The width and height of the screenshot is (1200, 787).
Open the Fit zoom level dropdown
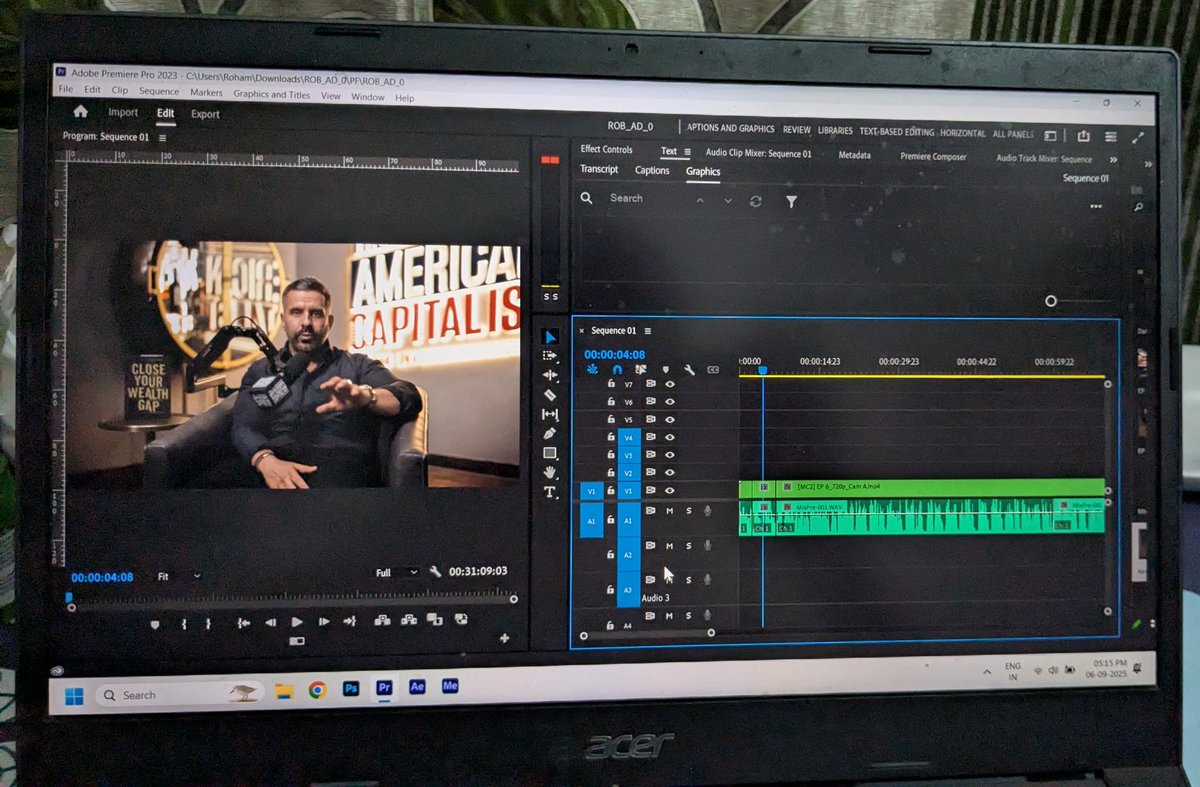point(179,576)
